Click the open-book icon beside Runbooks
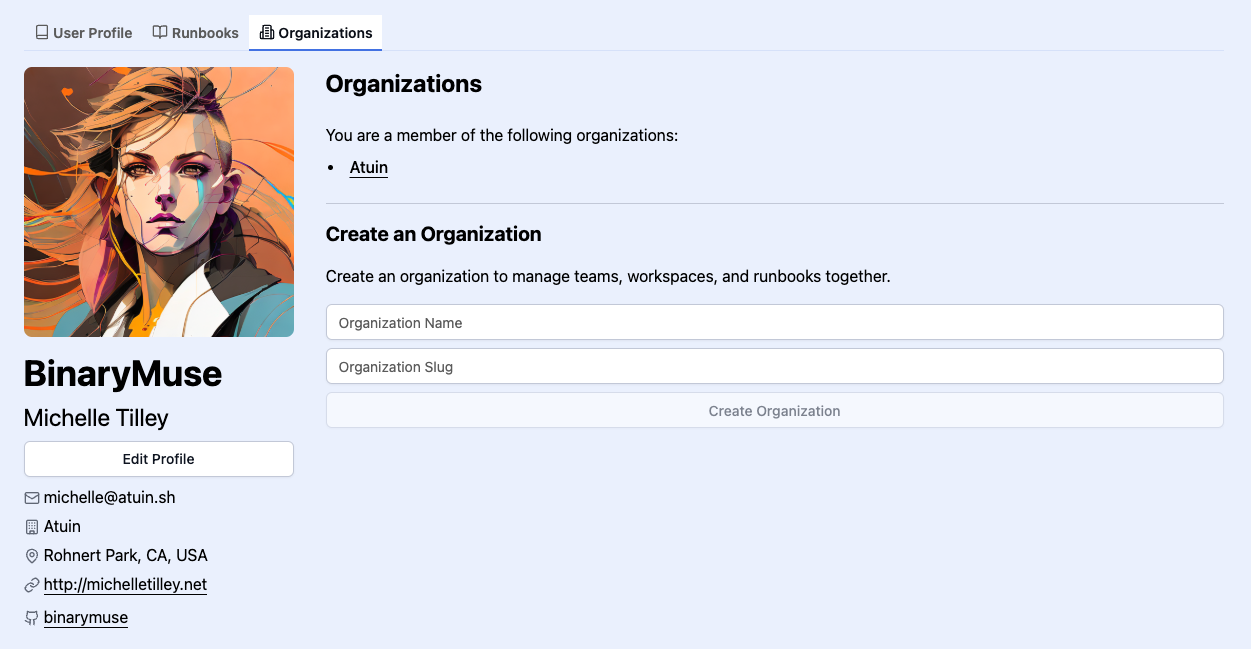This screenshot has height=649, width=1251. point(160,33)
